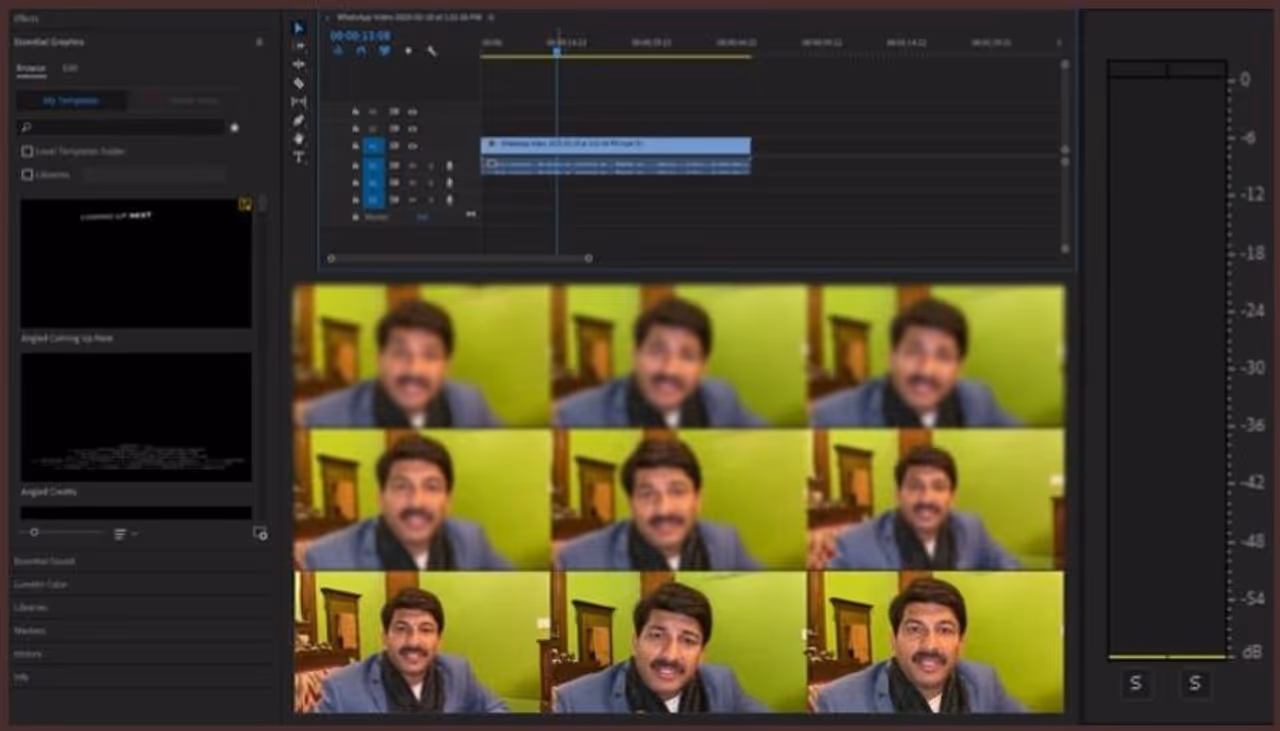
Task: Expand the Essential Sound panel
Action: tap(45, 561)
